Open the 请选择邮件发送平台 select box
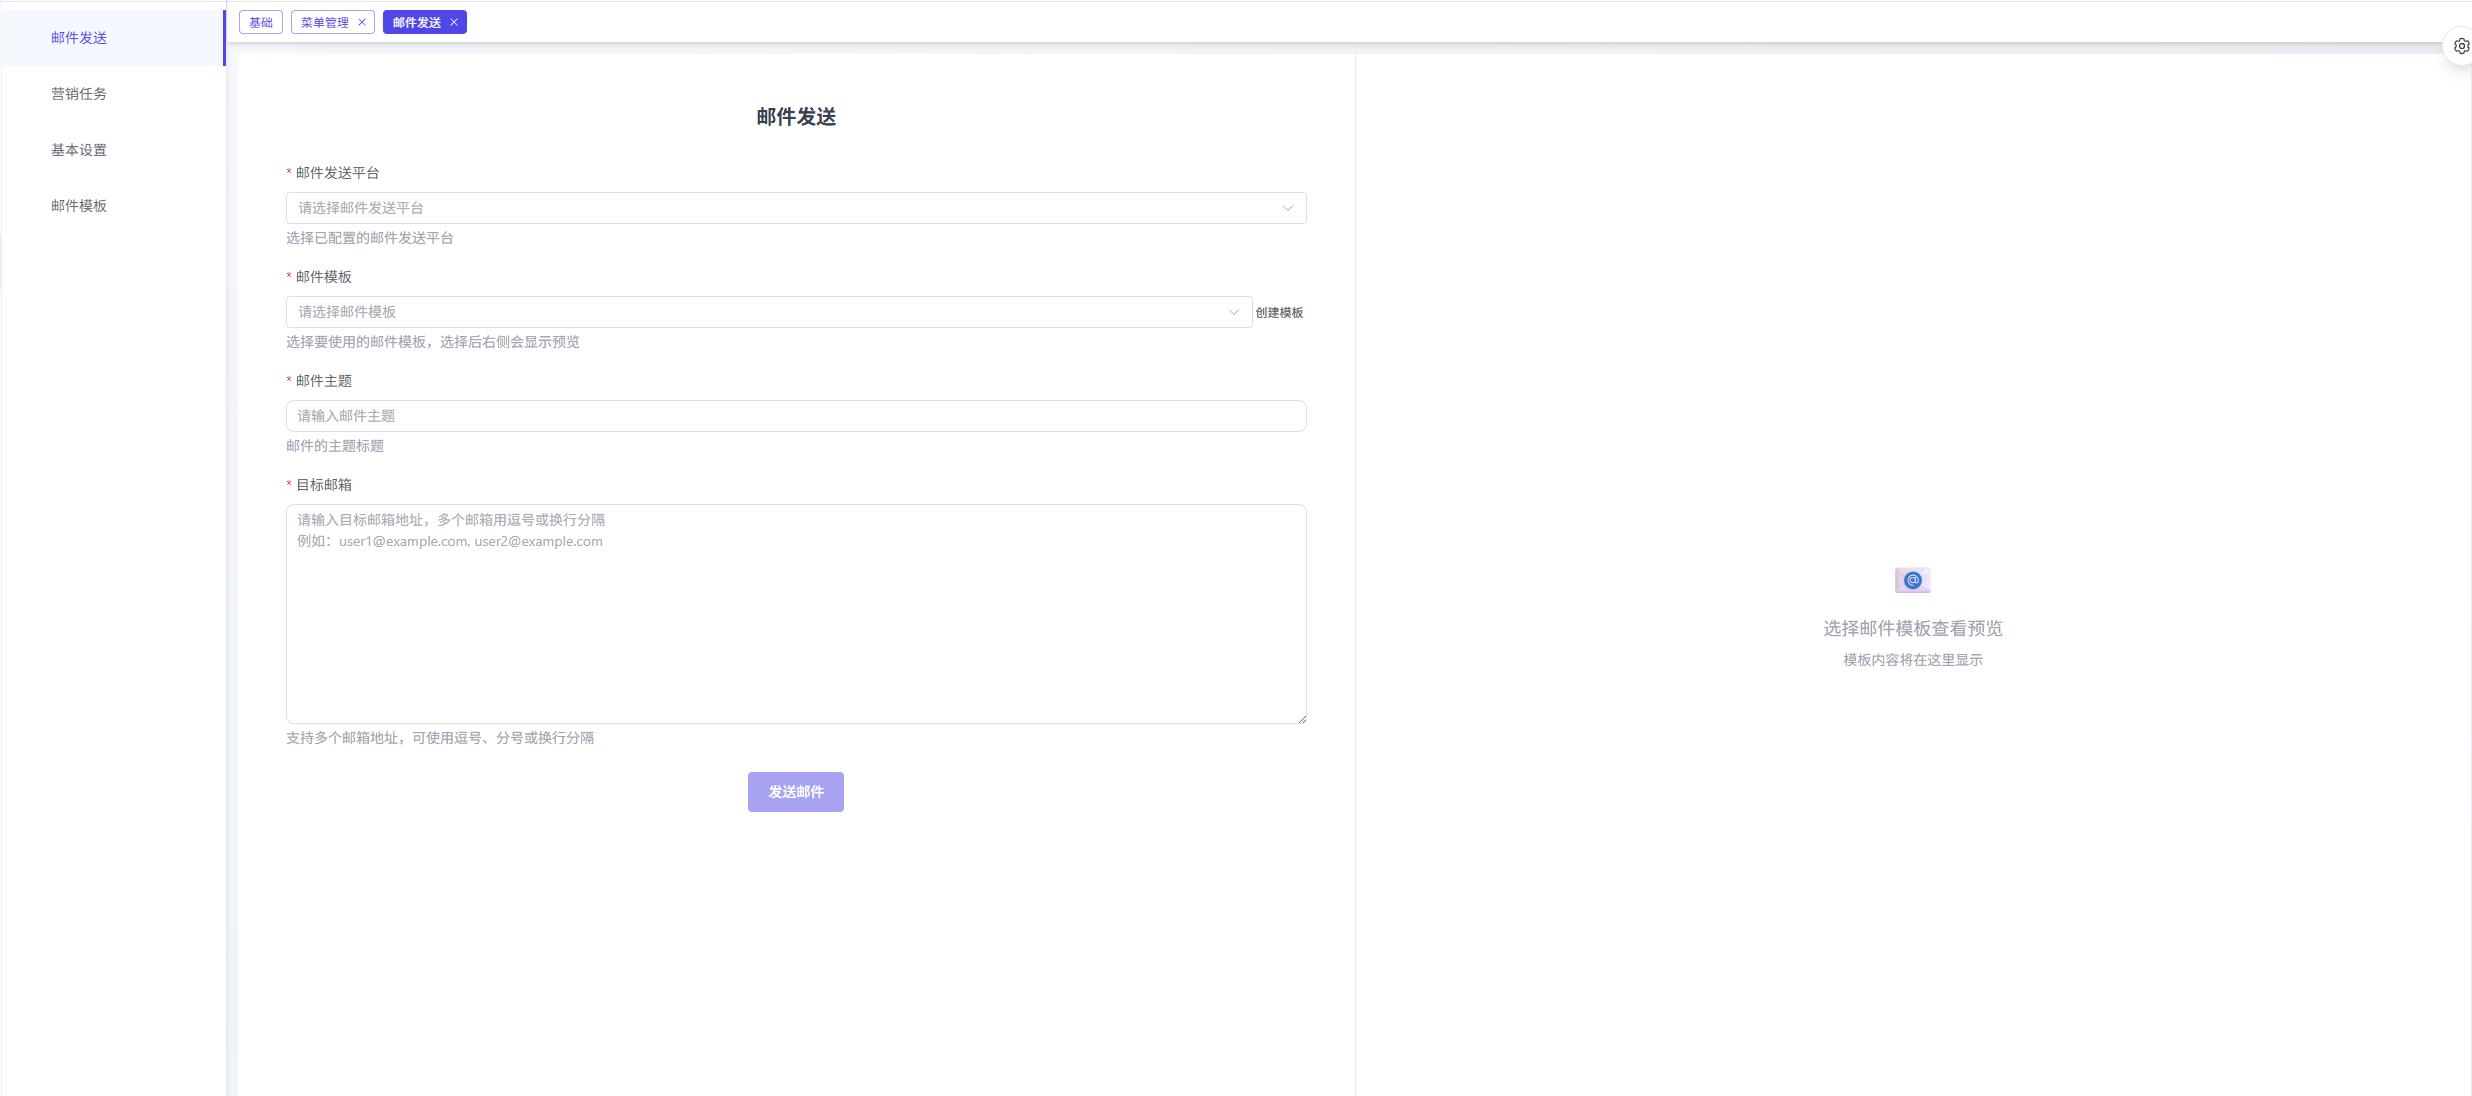The width and height of the screenshot is (2472, 1096). point(796,208)
